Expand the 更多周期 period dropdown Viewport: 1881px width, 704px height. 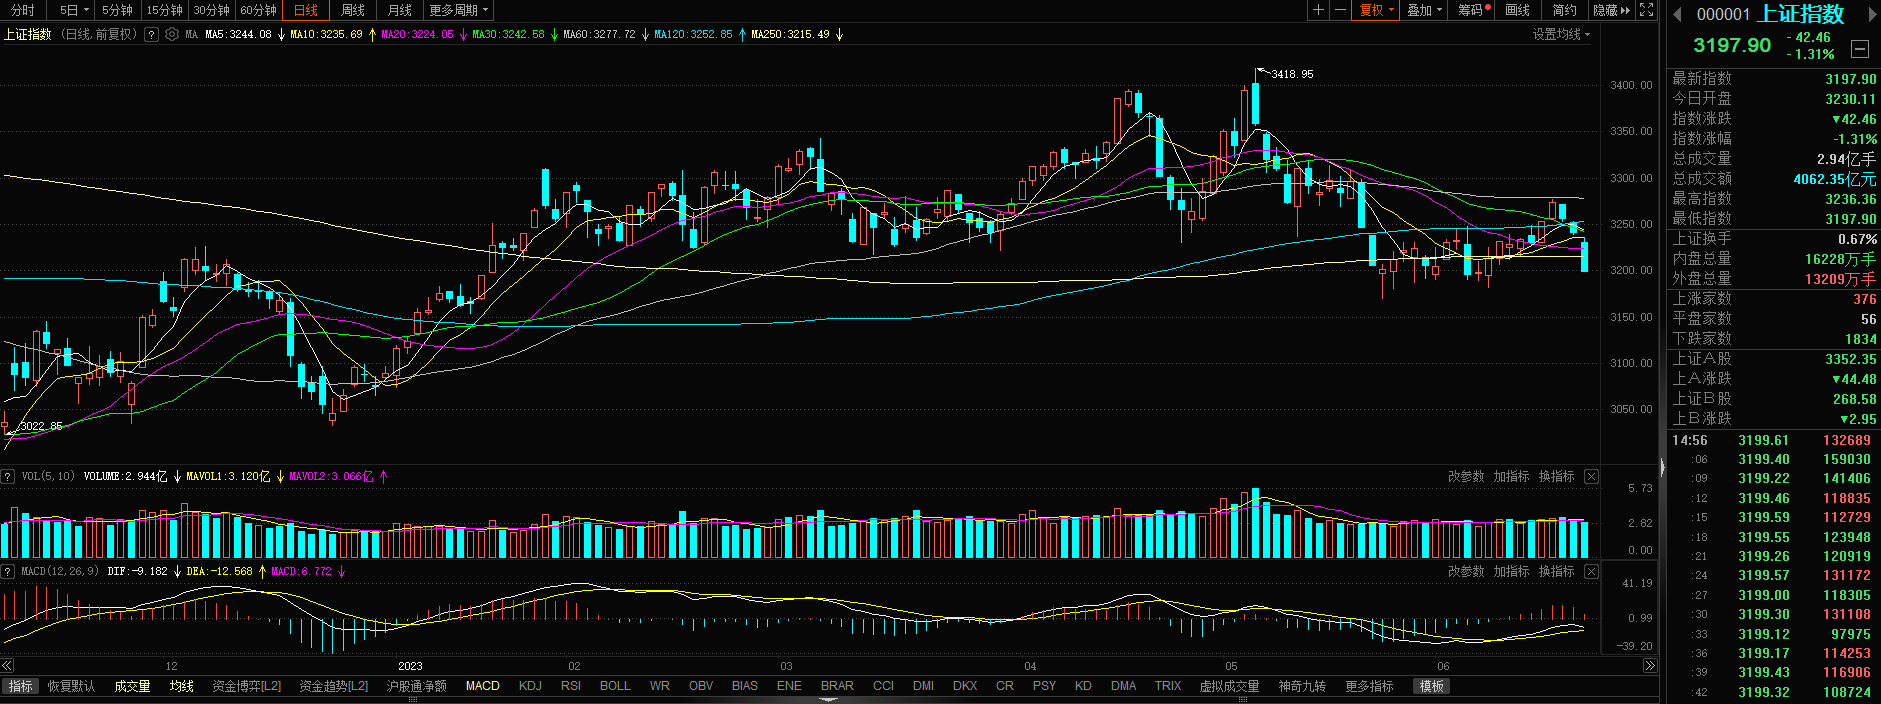[x=459, y=10]
